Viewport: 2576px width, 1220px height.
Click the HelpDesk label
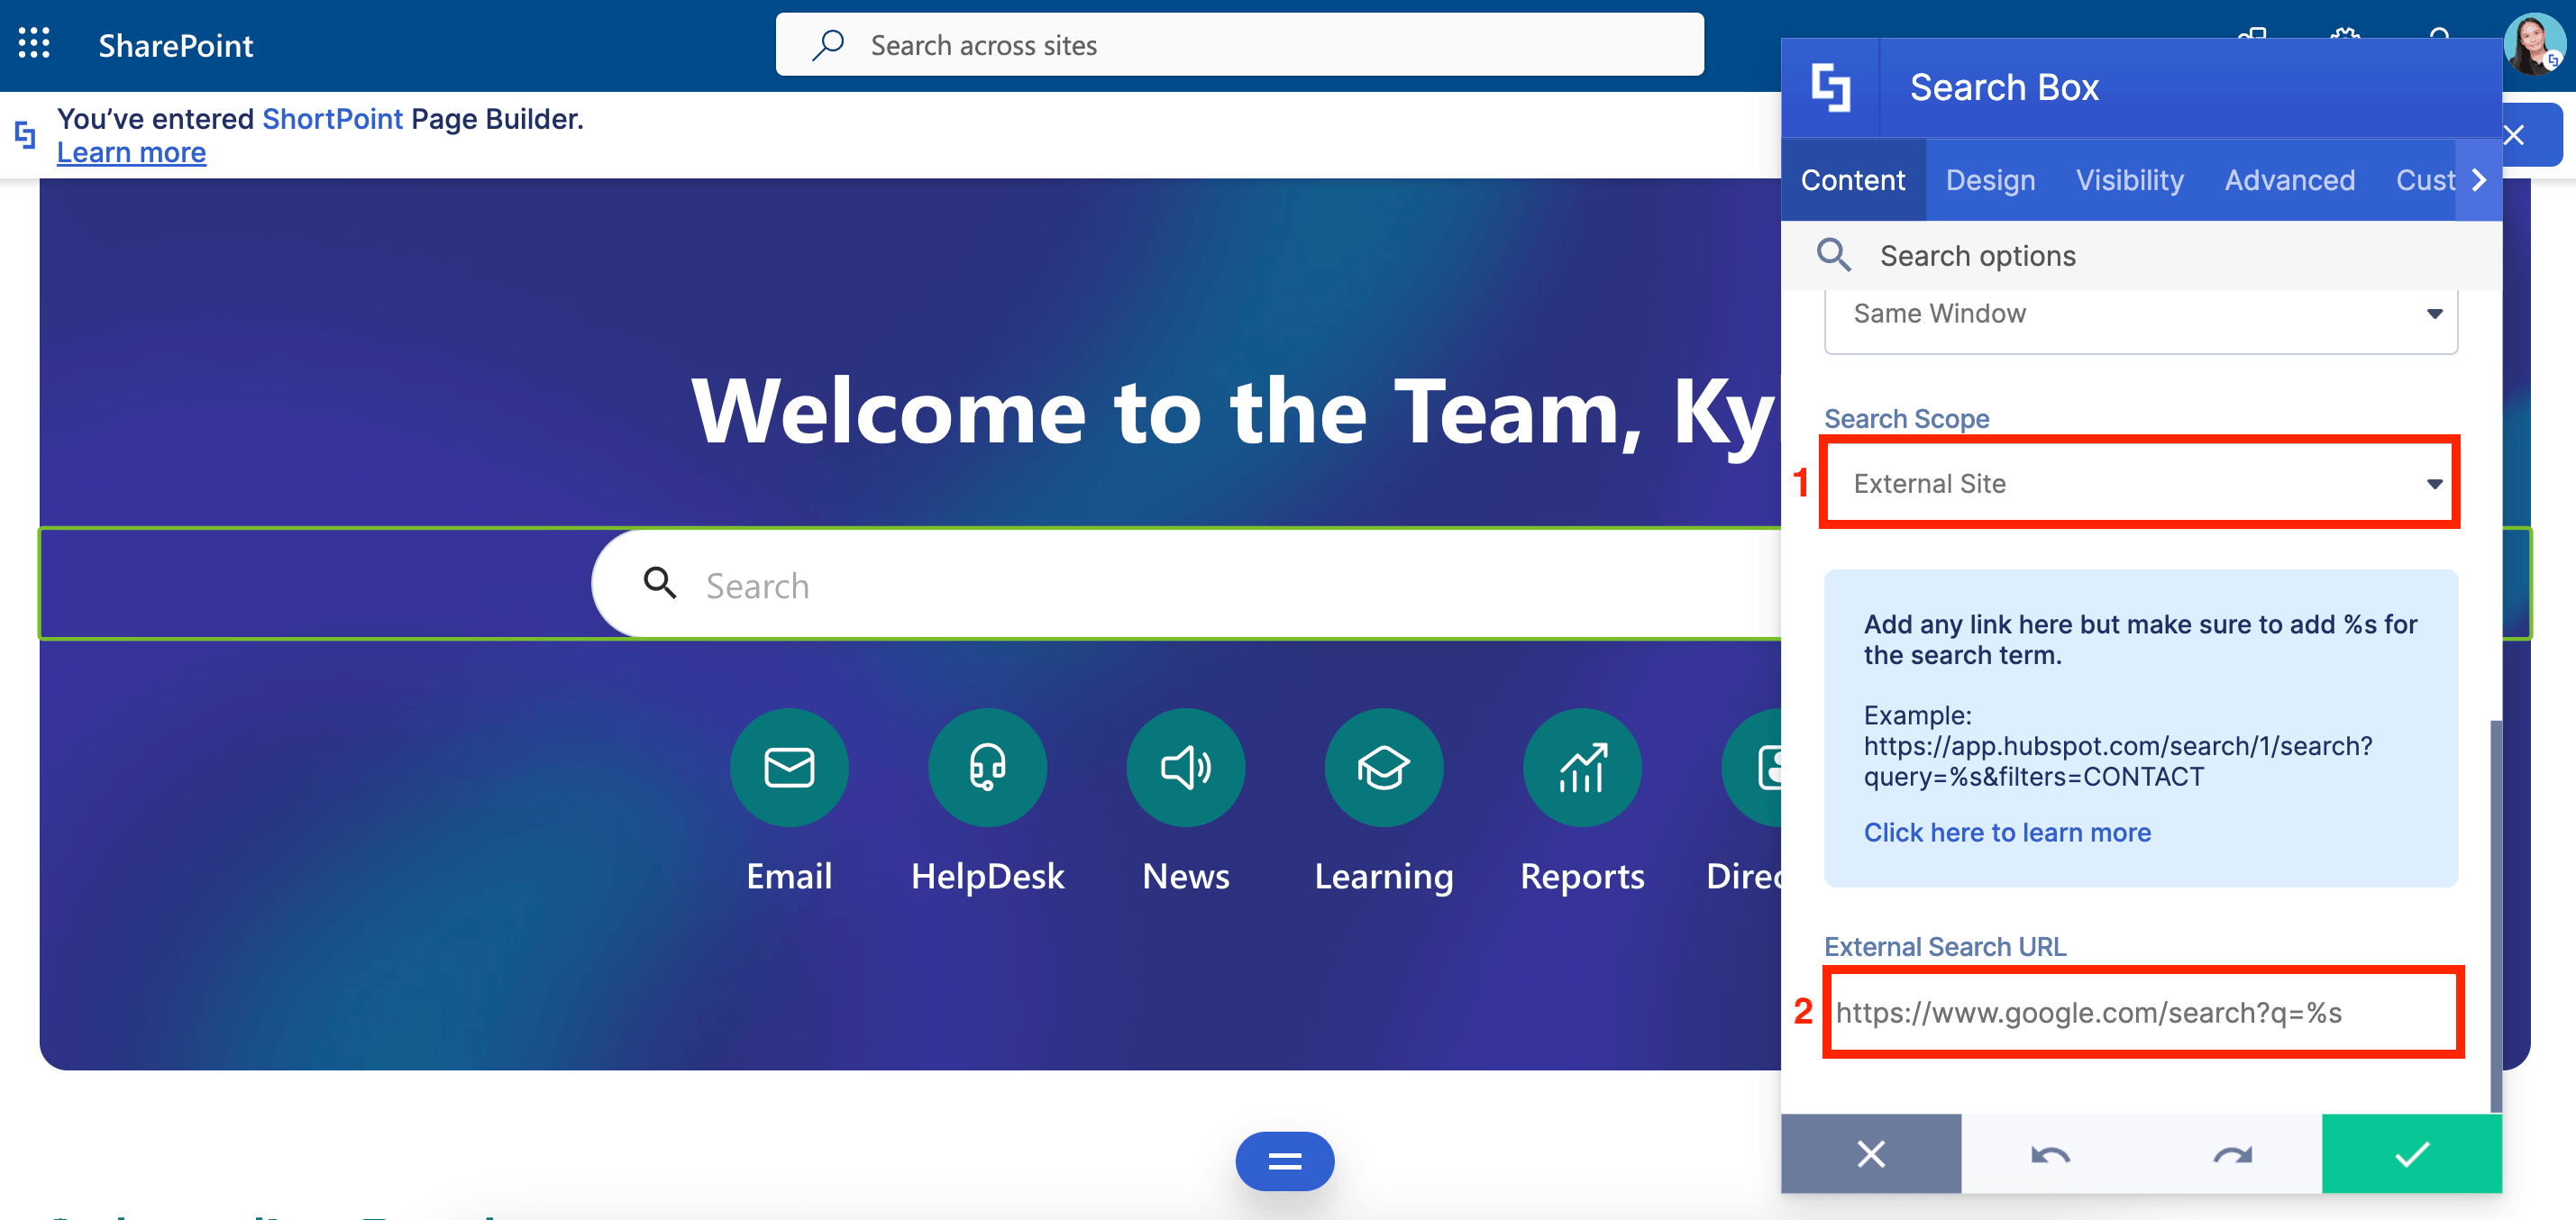[x=987, y=876]
